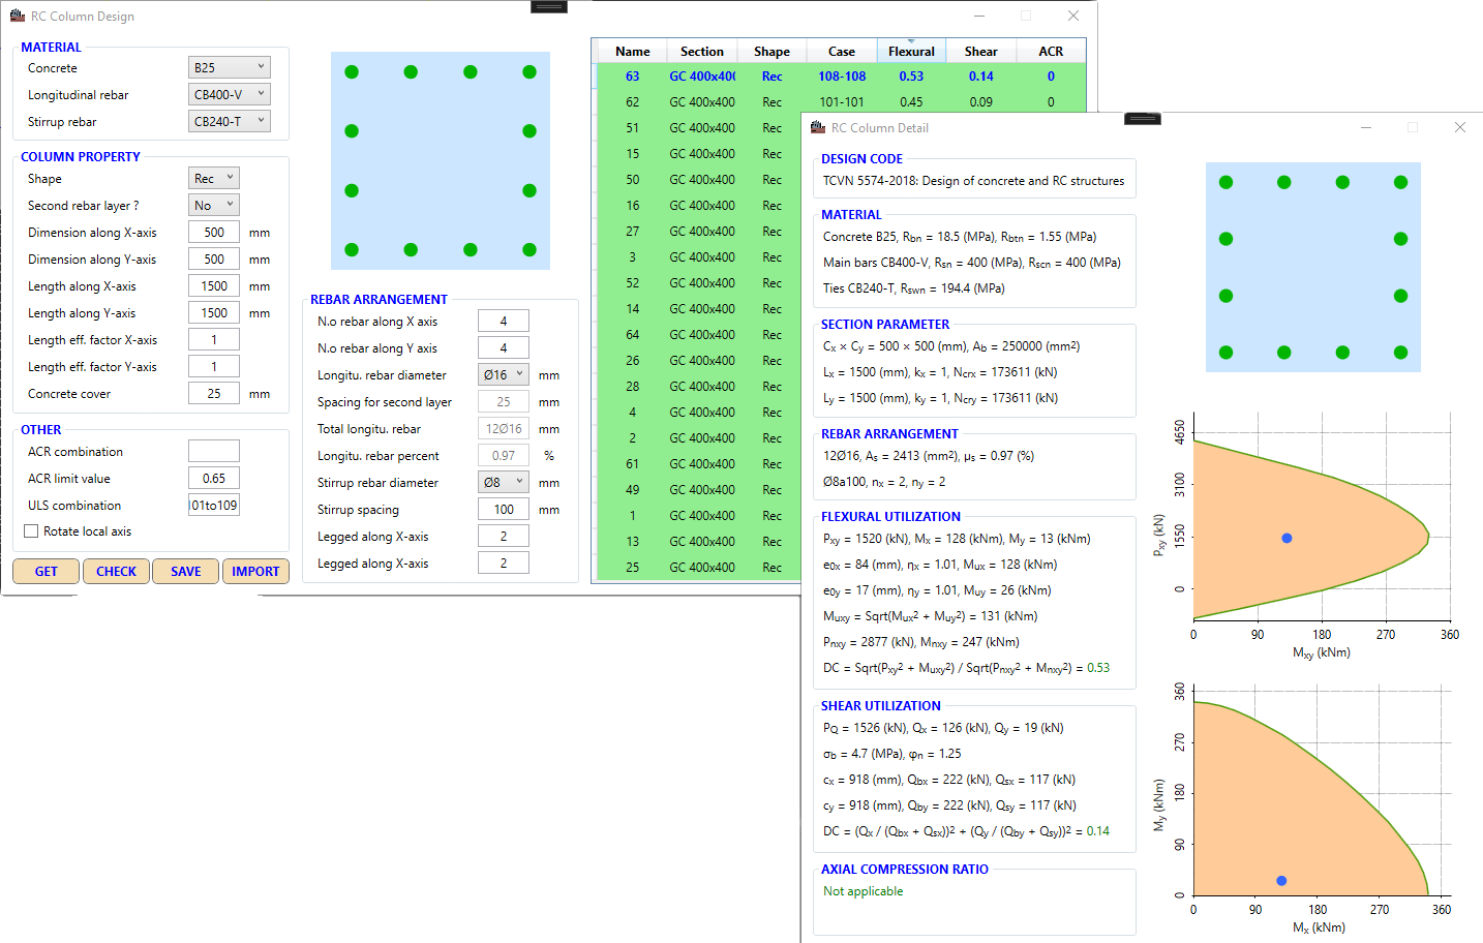Click the N.o rebar along X axis field
The width and height of the screenshot is (1483, 943).
click(503, 321)
